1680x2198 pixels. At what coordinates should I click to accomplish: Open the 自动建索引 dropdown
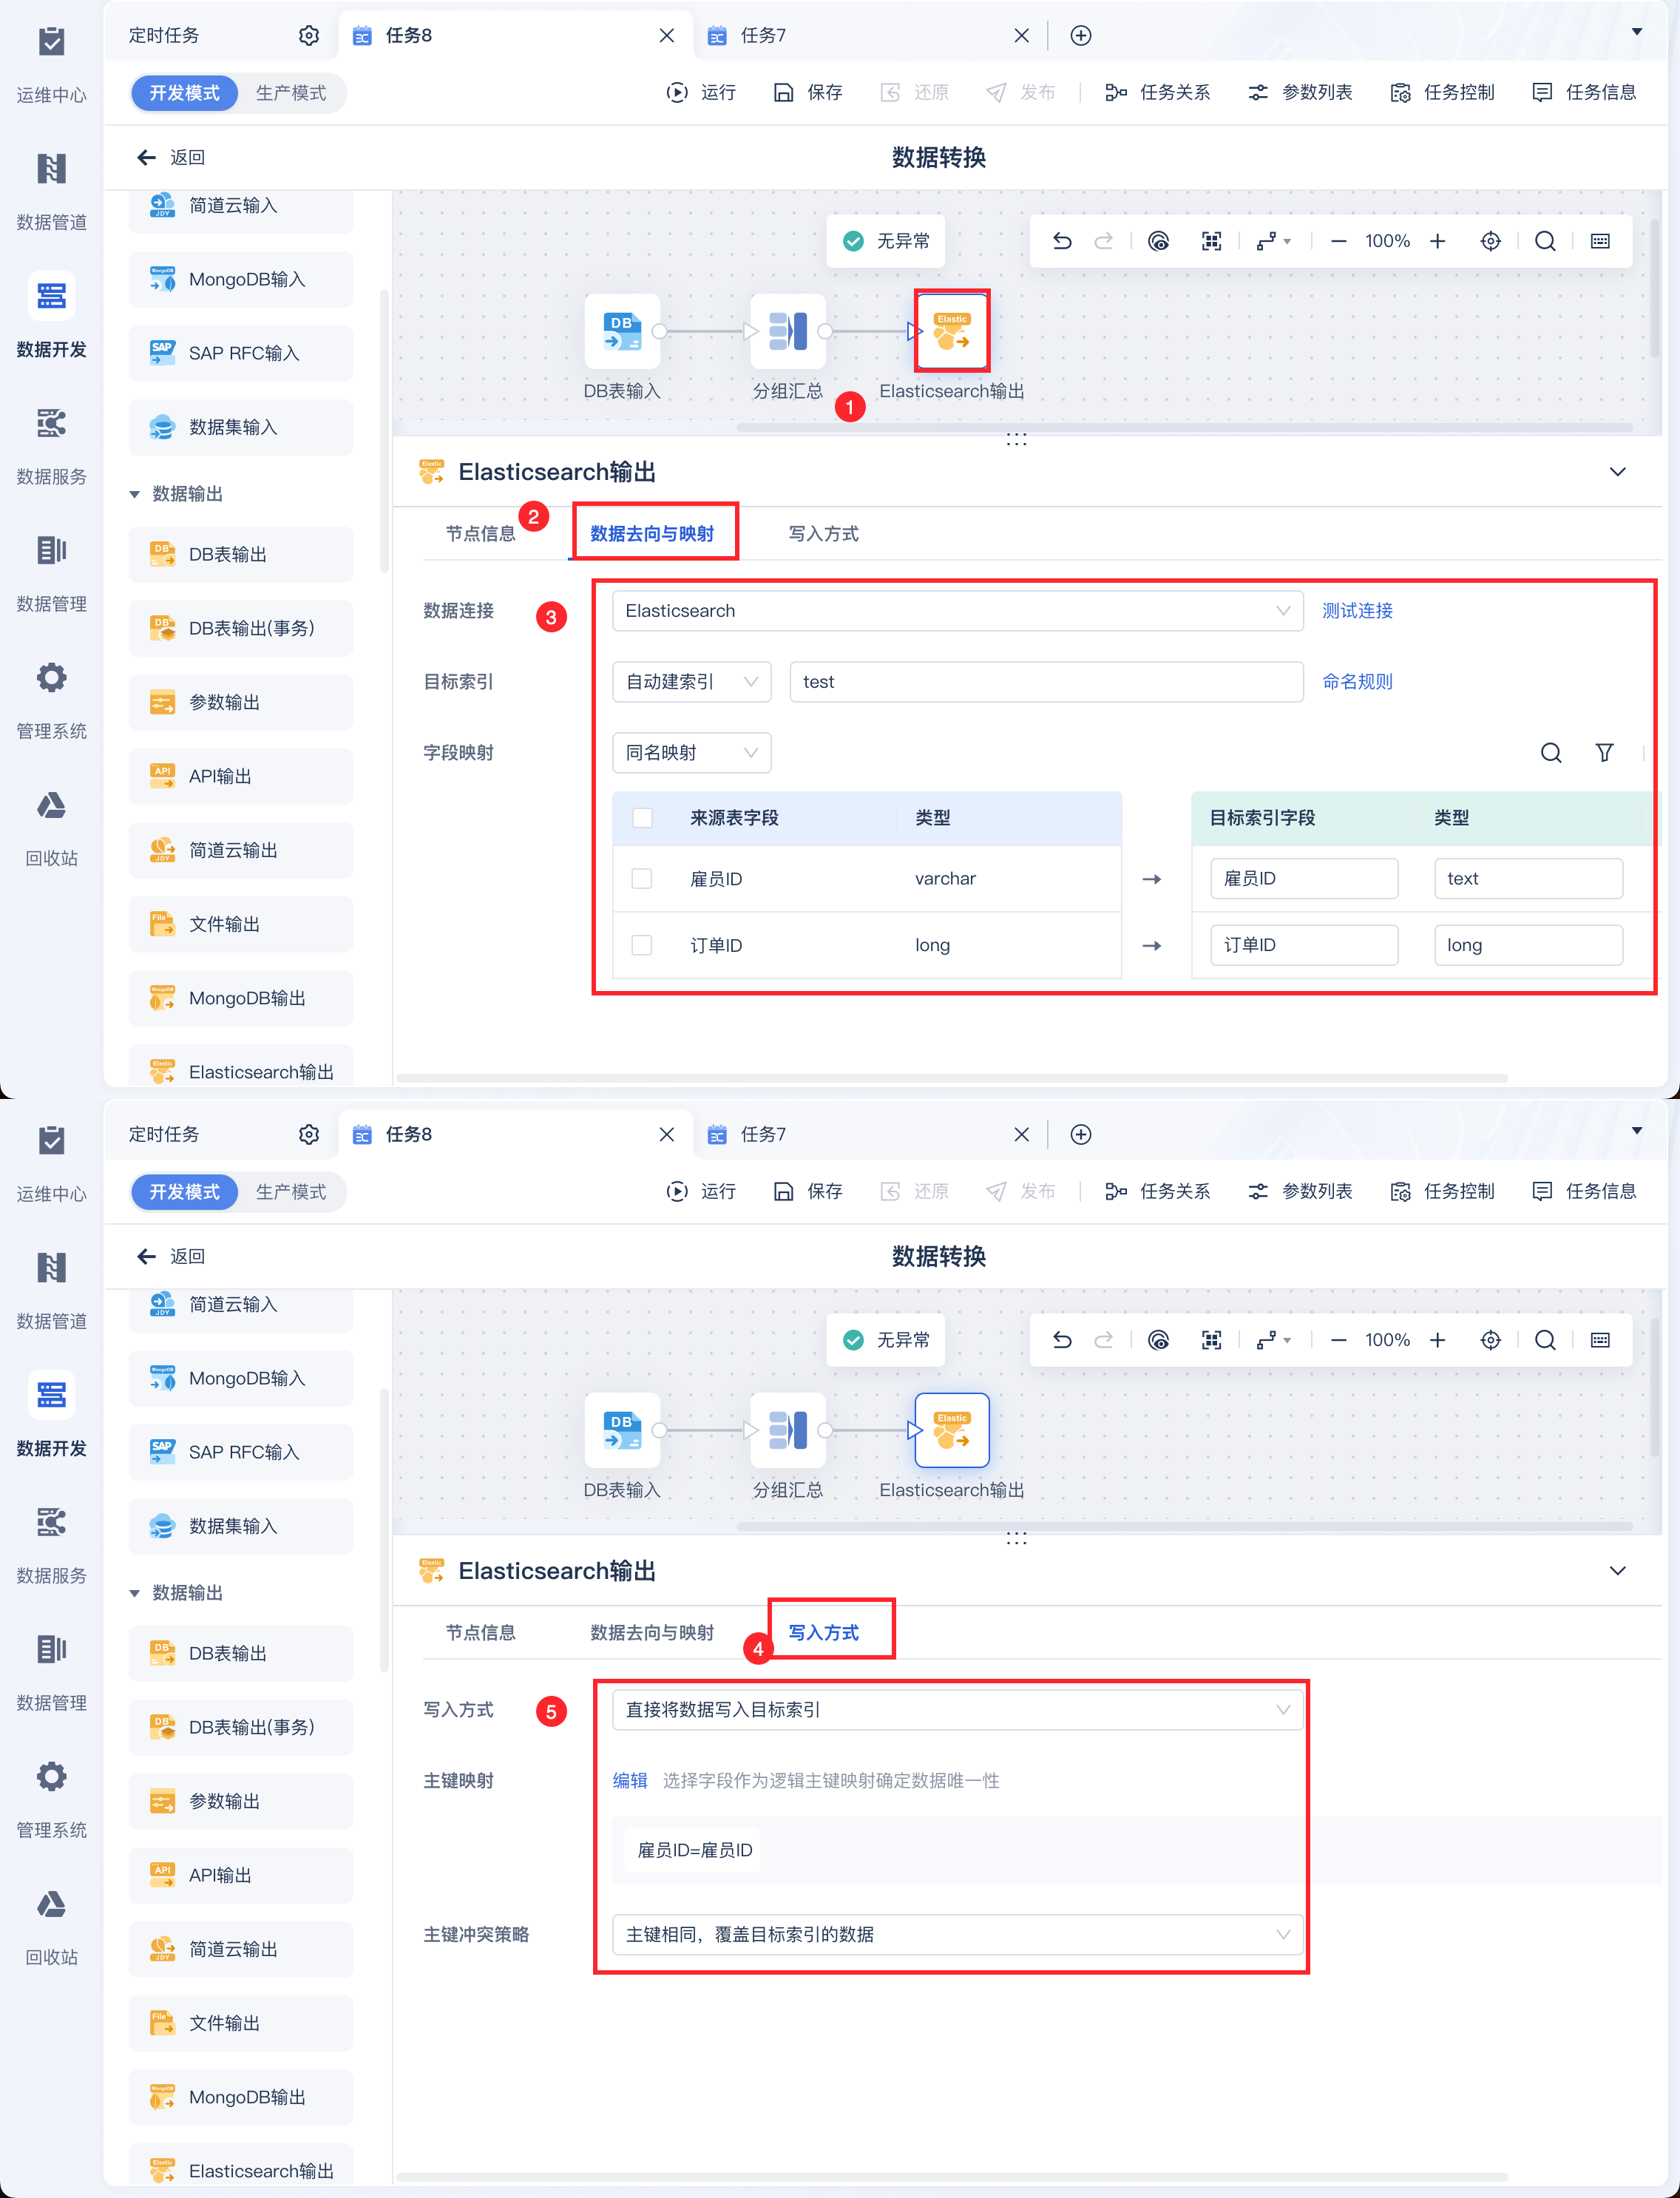(x=691, y=681)
